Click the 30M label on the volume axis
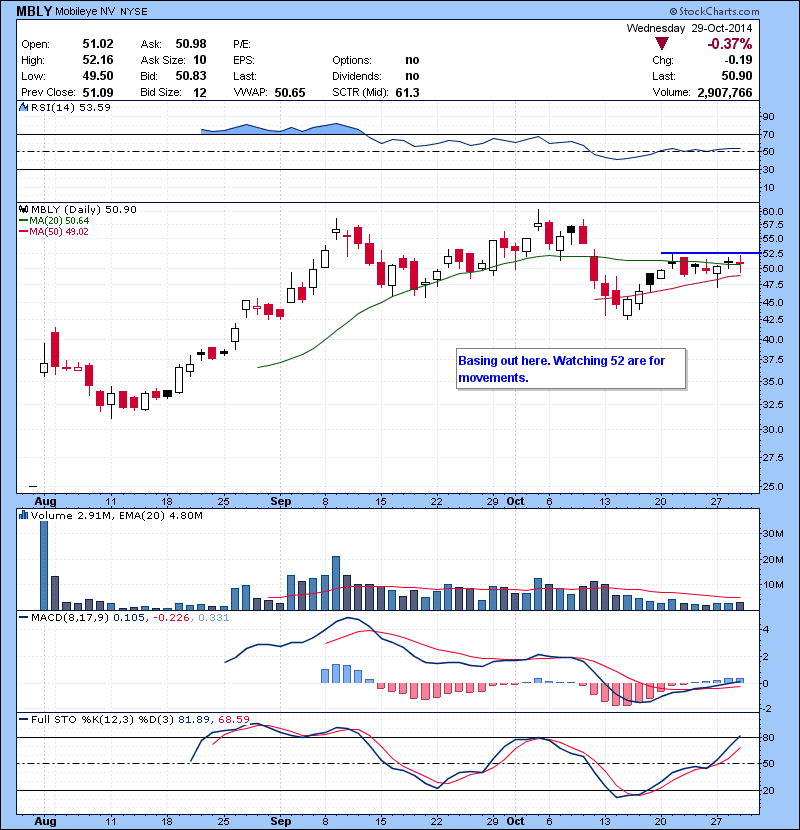The width and height of the screenshot is (800, 830). 773,534
